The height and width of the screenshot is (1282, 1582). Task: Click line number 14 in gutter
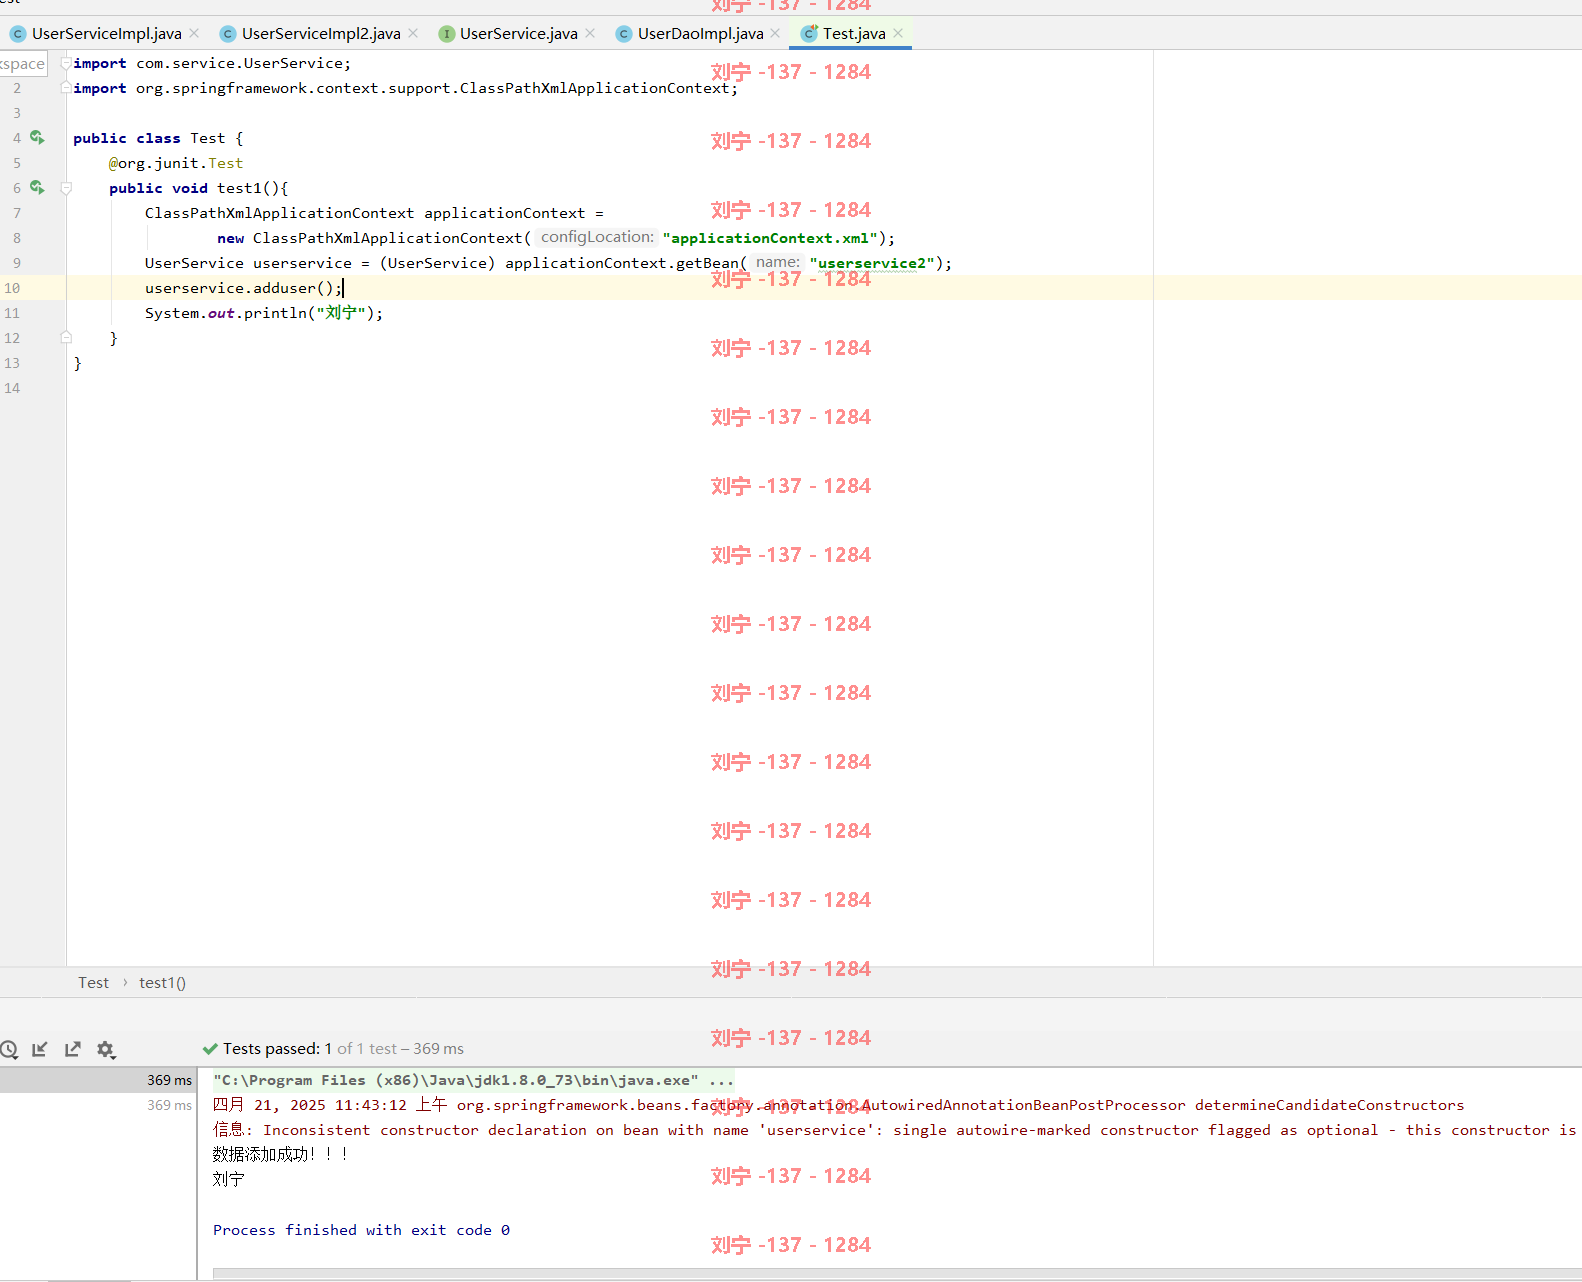click(12, 388)
